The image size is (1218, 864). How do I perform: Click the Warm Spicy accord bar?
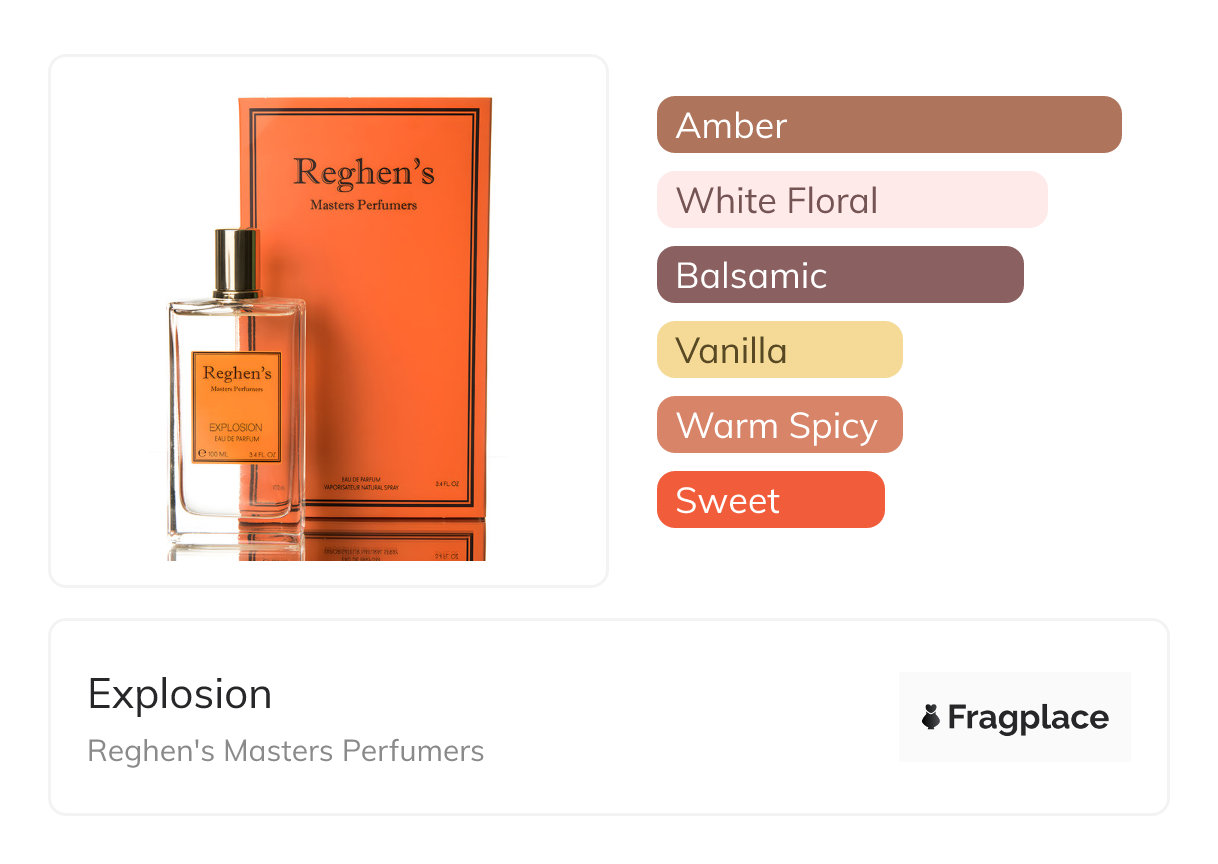pos(780,425)
